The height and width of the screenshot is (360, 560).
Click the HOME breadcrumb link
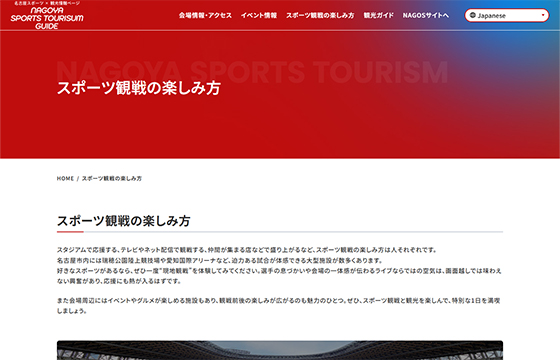(x=65, y=178)
